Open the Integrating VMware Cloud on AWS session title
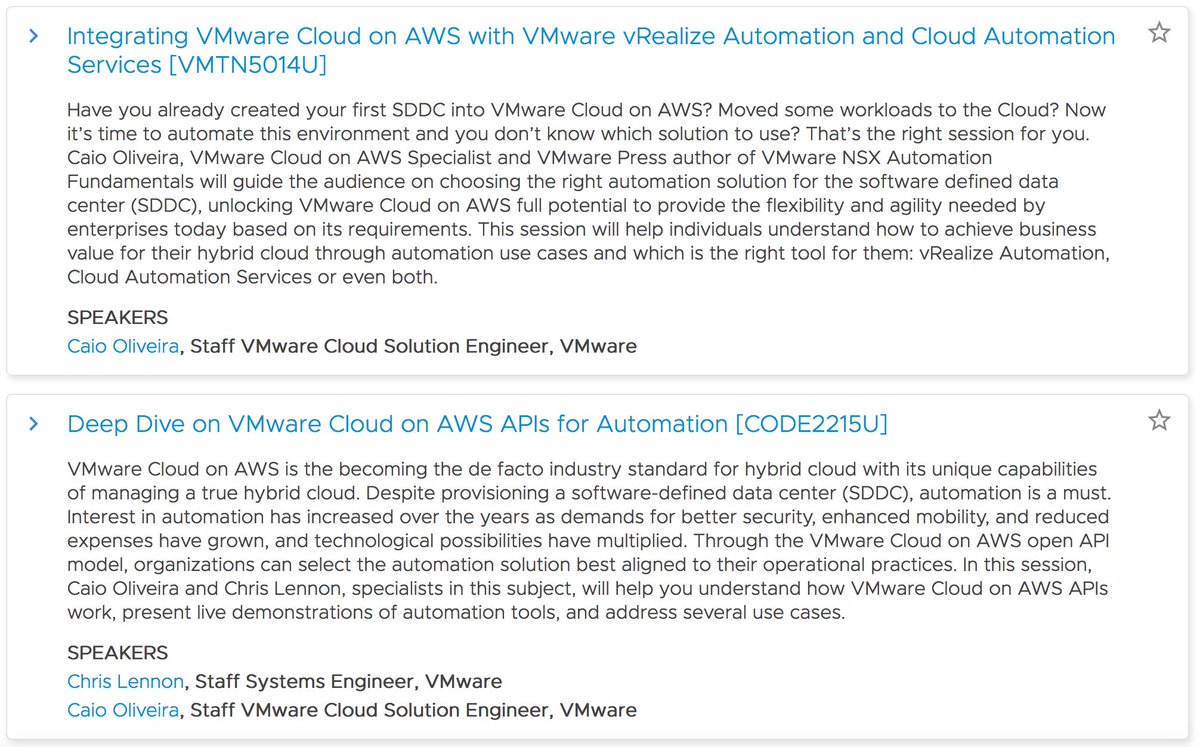The image size is (1200, 747). pyautogui.click(x=591, y=50)
